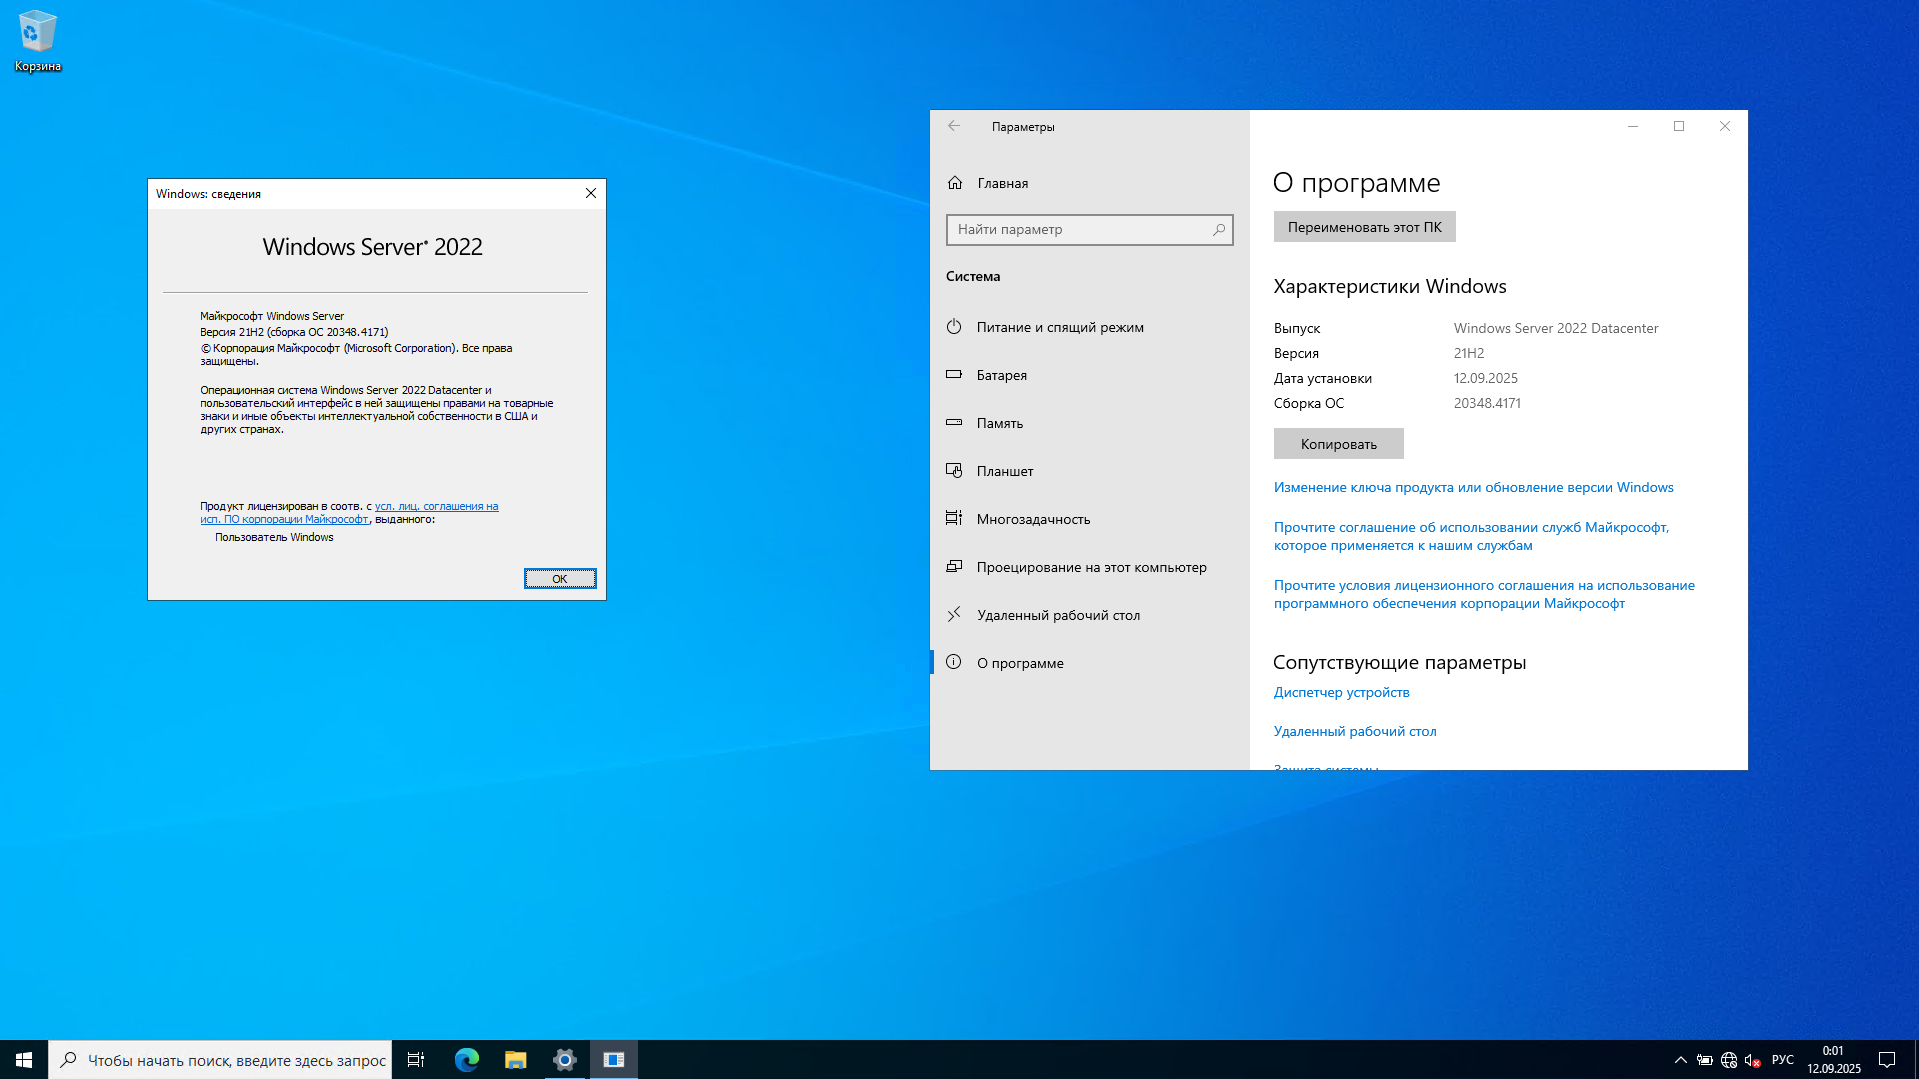Image resolution: width=1919 pixels, height=1079 pixels.
Task: Click the tablet icon beside Планшет
Action: coord(954,471)
